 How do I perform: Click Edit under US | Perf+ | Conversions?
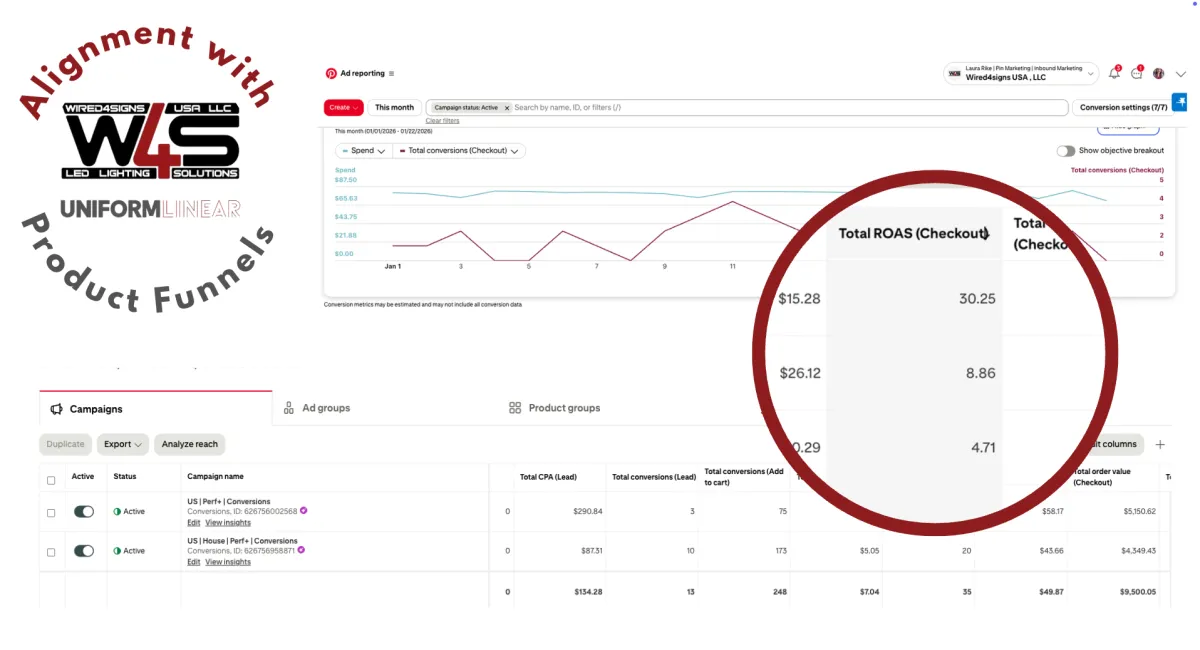[x=193, y=523]
